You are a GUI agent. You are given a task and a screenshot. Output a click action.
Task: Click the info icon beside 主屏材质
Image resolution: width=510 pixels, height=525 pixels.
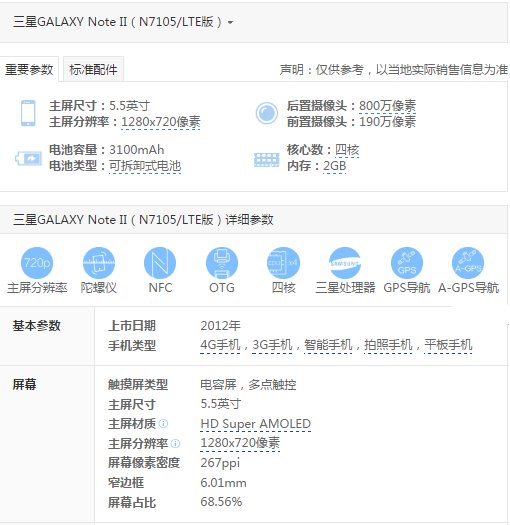[163, 424]
